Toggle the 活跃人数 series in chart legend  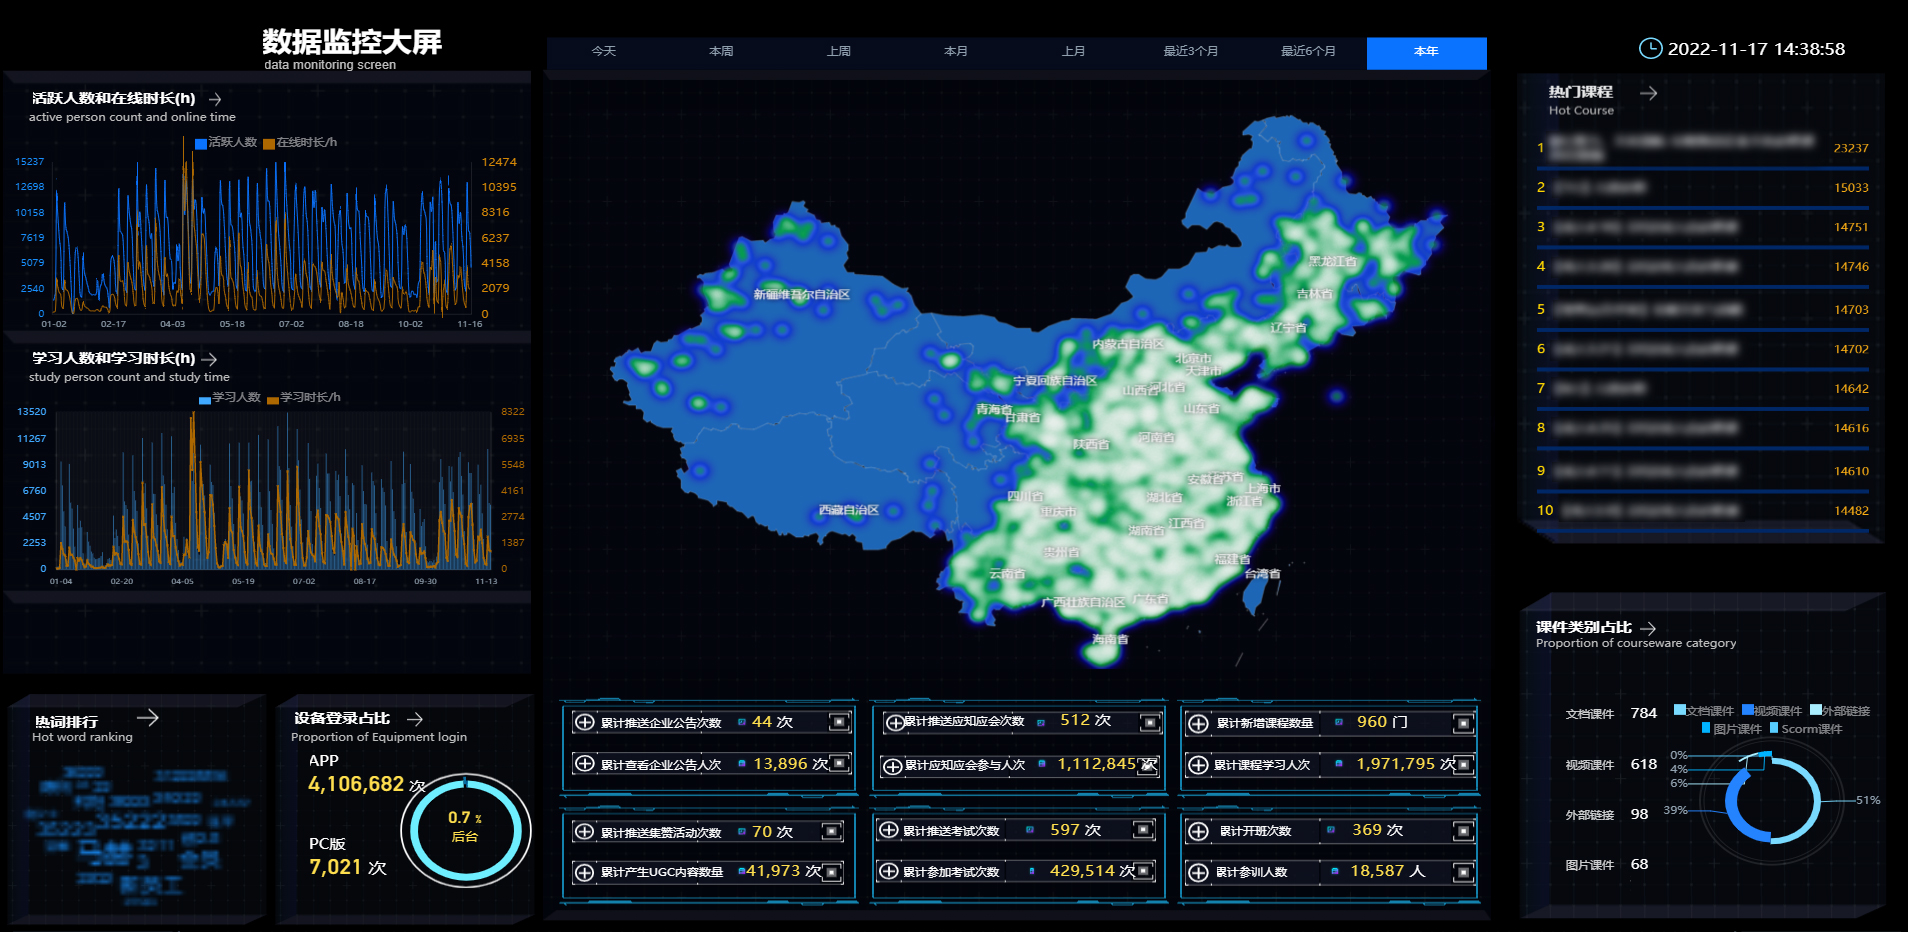coord(225,143)
